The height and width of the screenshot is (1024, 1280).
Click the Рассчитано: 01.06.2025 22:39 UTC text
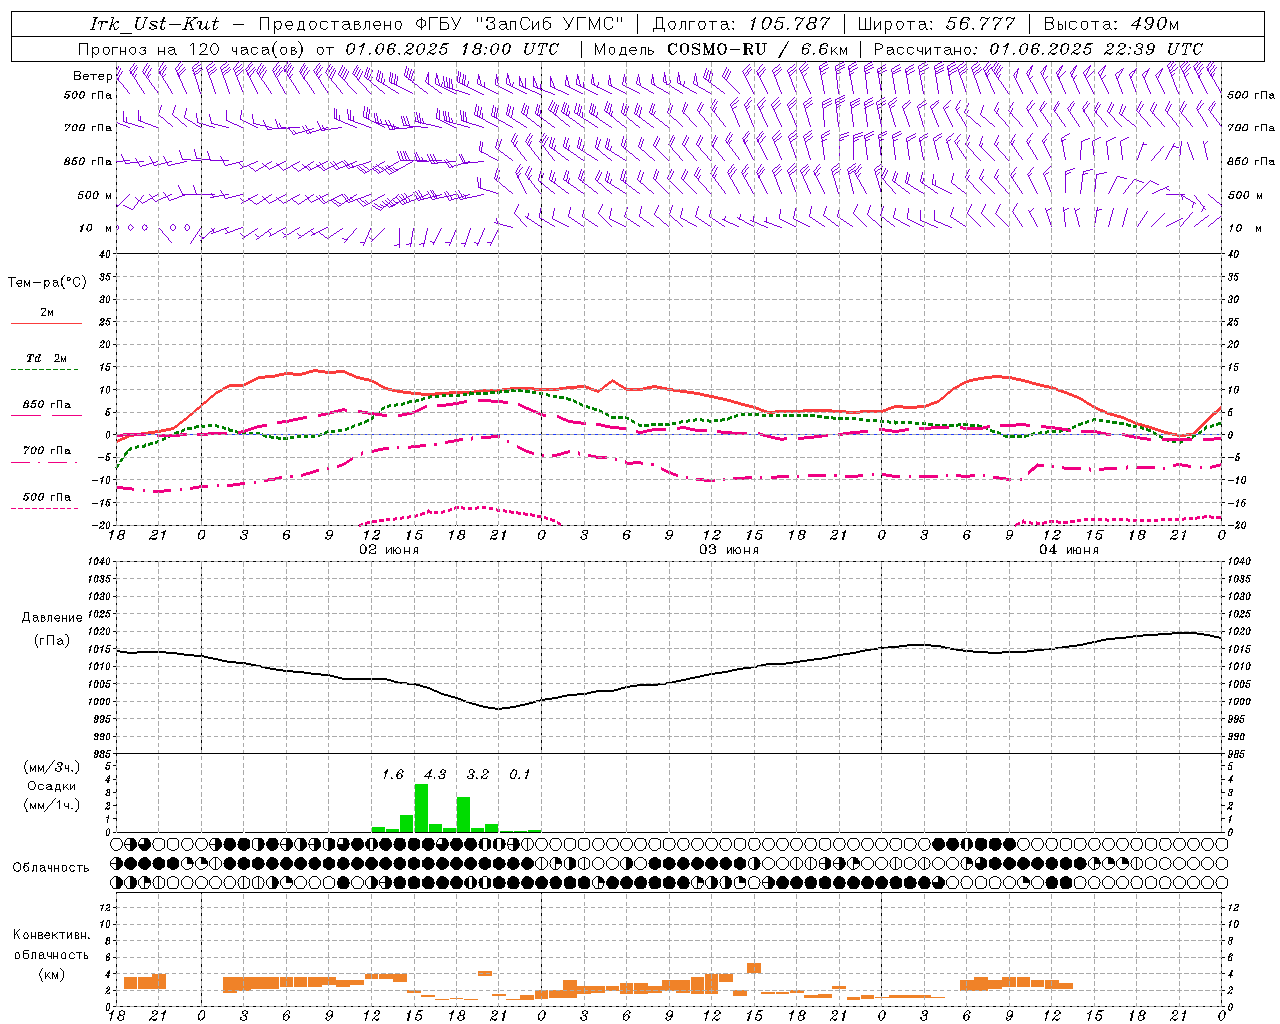click(1038, 49)
